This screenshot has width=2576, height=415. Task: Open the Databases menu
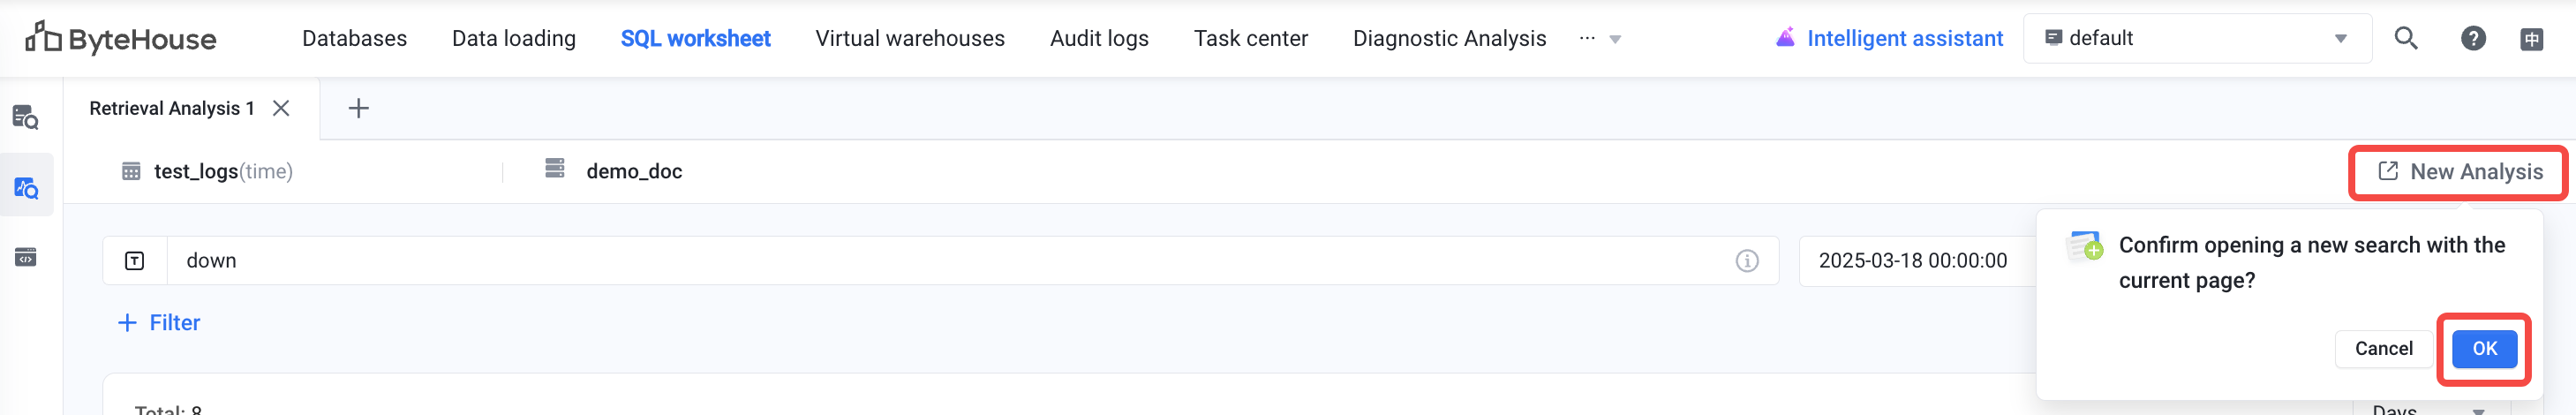[x=354, y=38]
